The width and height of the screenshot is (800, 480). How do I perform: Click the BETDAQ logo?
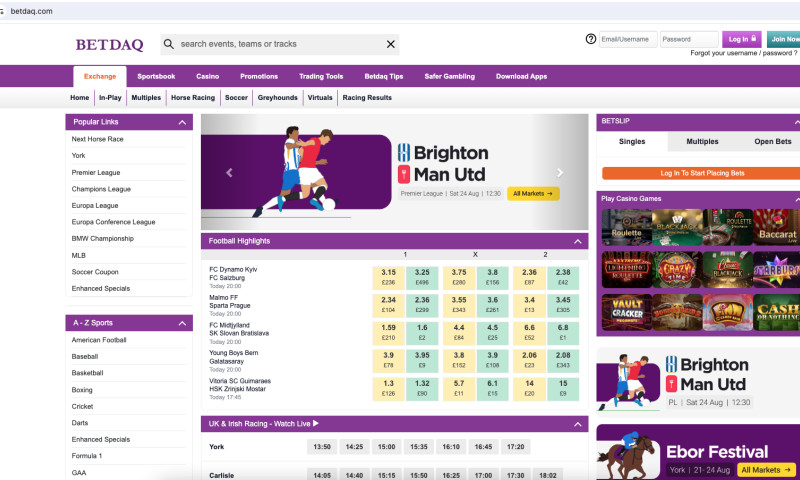coord(109,44)
